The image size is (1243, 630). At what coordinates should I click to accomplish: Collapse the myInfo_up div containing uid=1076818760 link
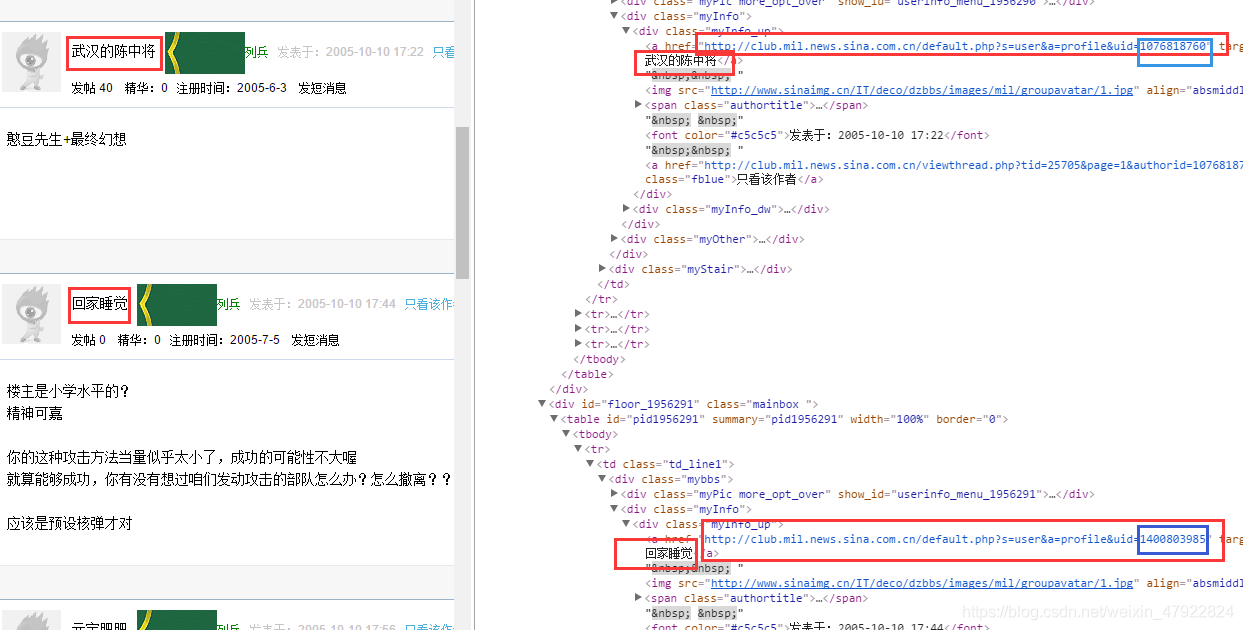[x=627, y=31]
